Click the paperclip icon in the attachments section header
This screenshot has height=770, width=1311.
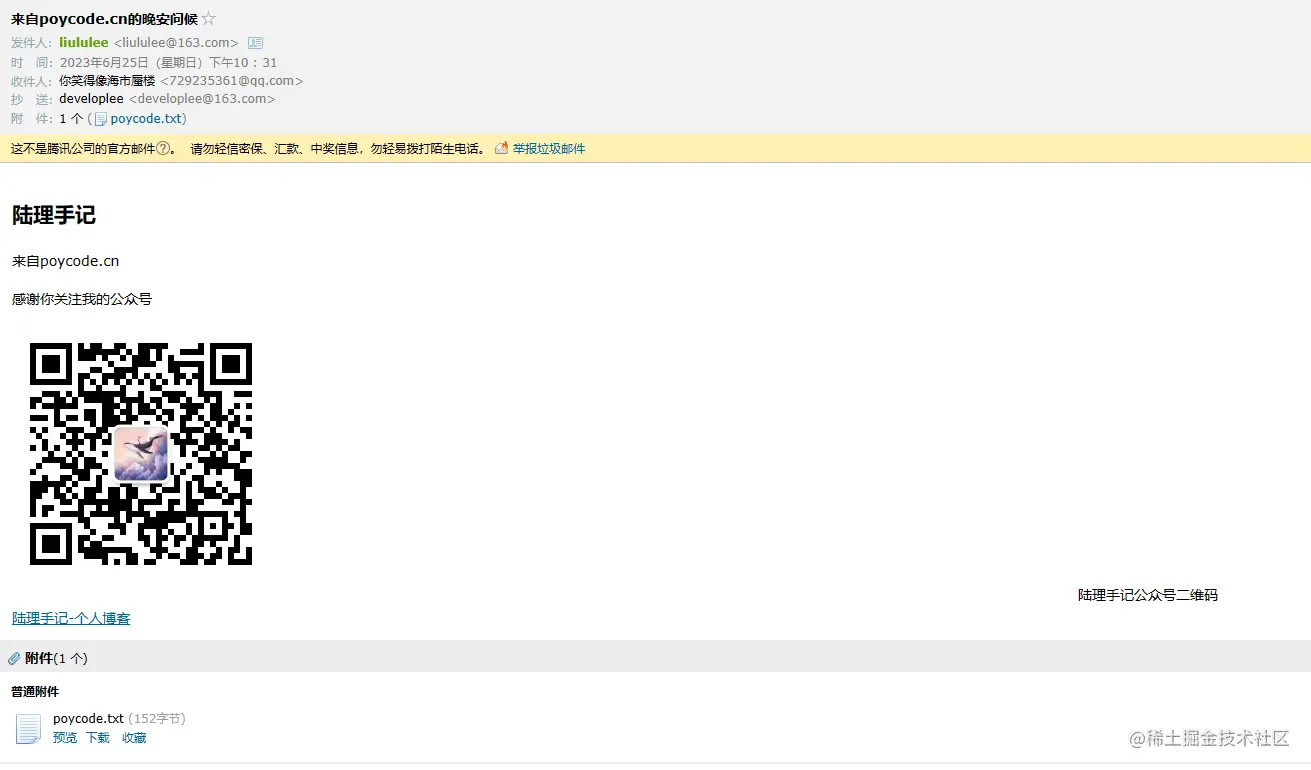pyautogui.click(x=13, y=658)
